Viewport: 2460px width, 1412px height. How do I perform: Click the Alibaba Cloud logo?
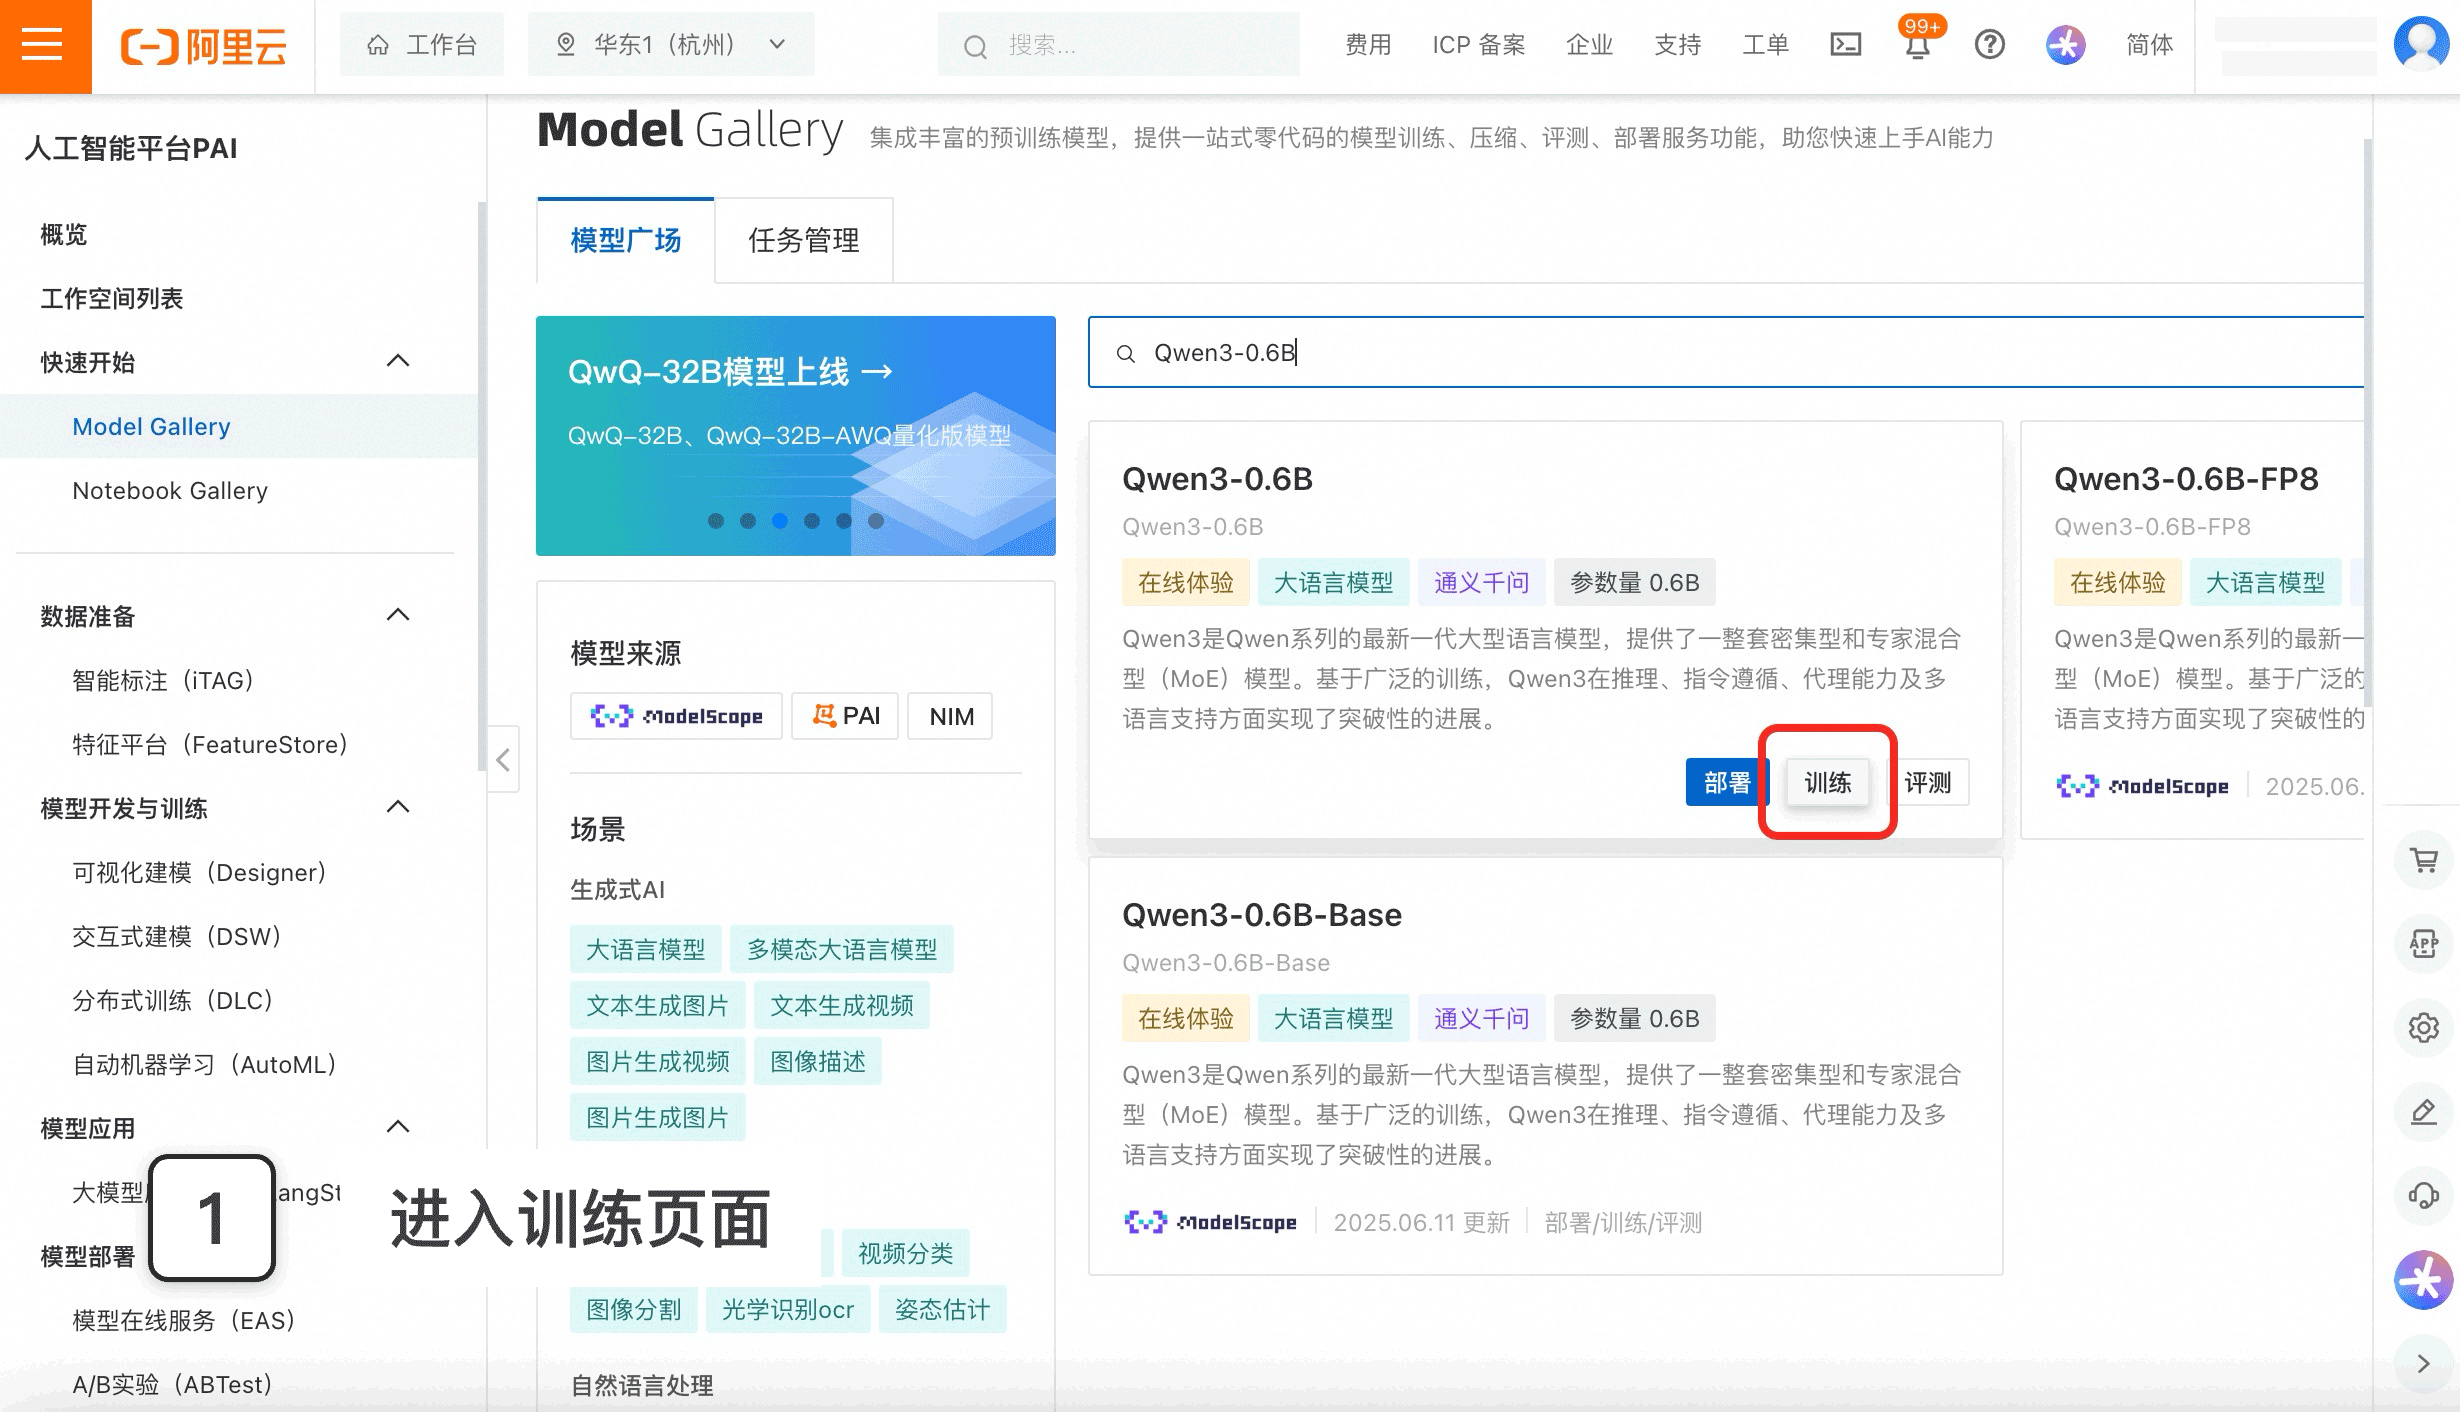point(204,46)
